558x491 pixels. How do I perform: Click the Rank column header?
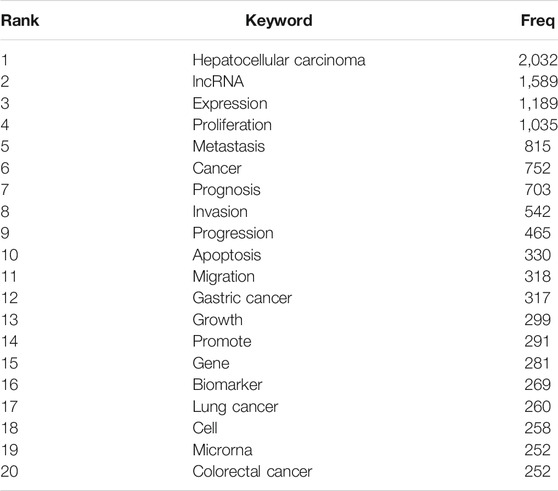[x=20, y=20]
